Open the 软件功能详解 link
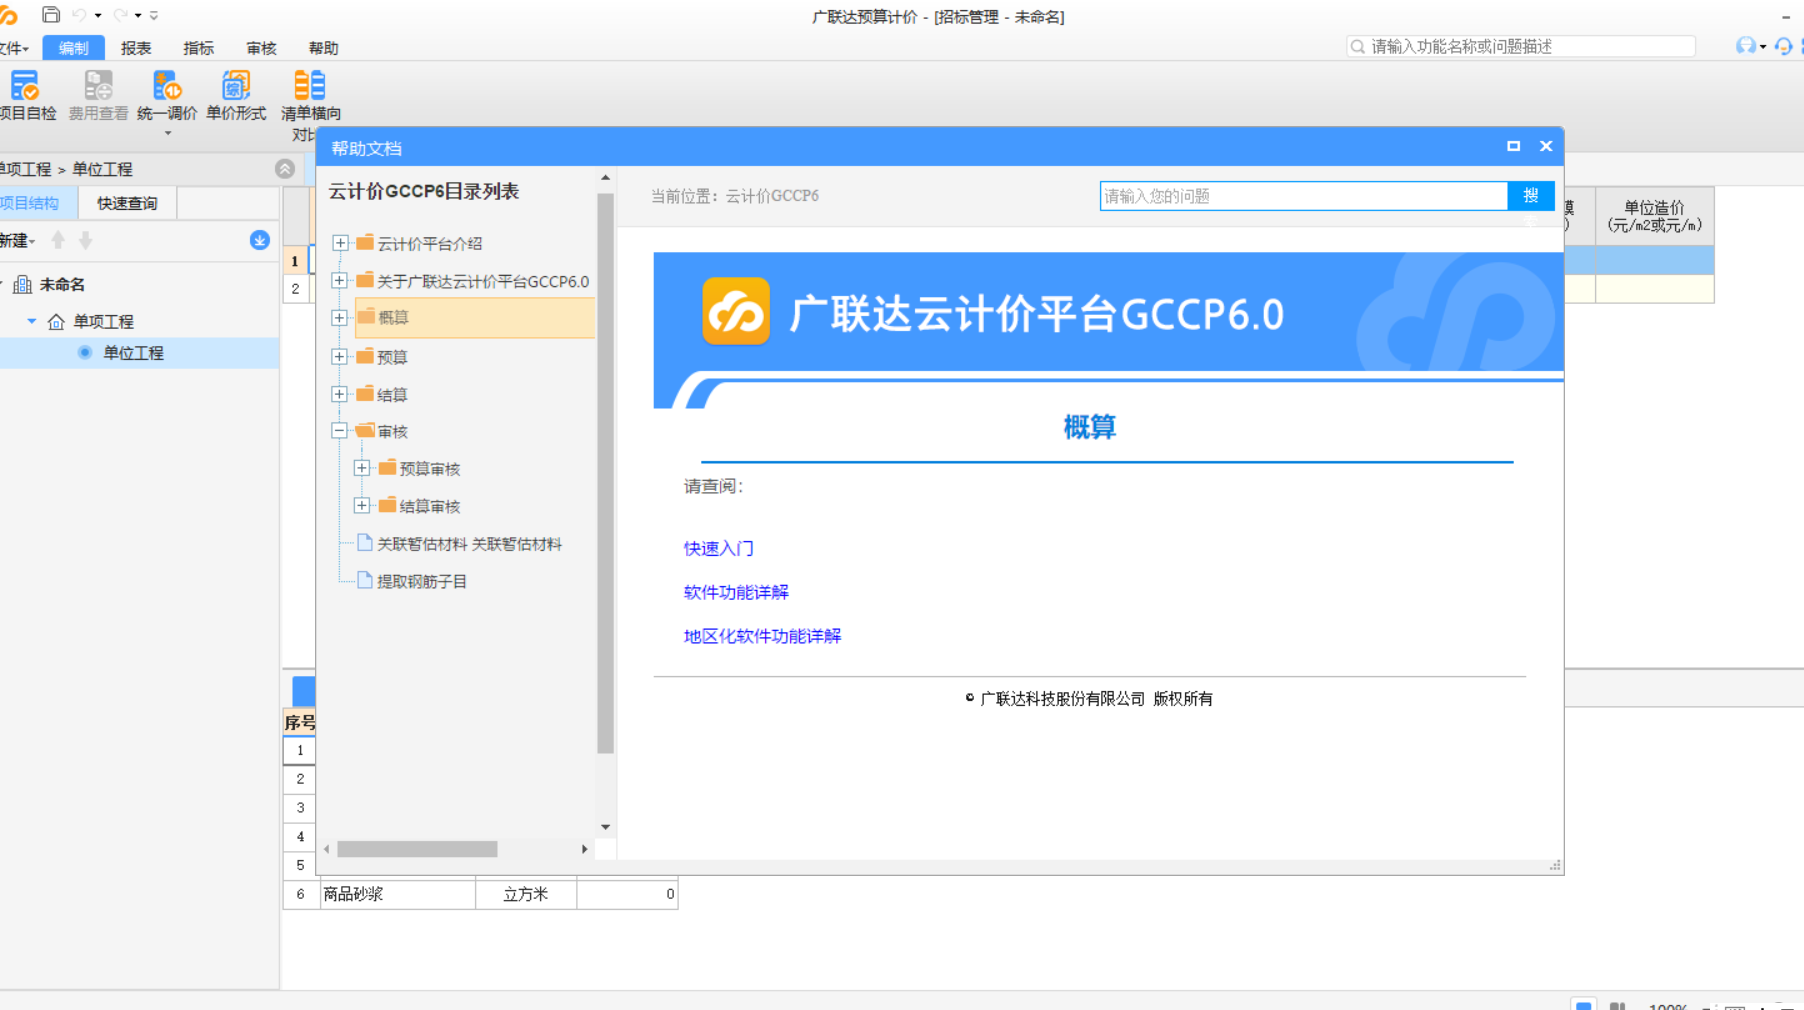The height and width of the screenshot is (1010, 1804). coord(736,592)
